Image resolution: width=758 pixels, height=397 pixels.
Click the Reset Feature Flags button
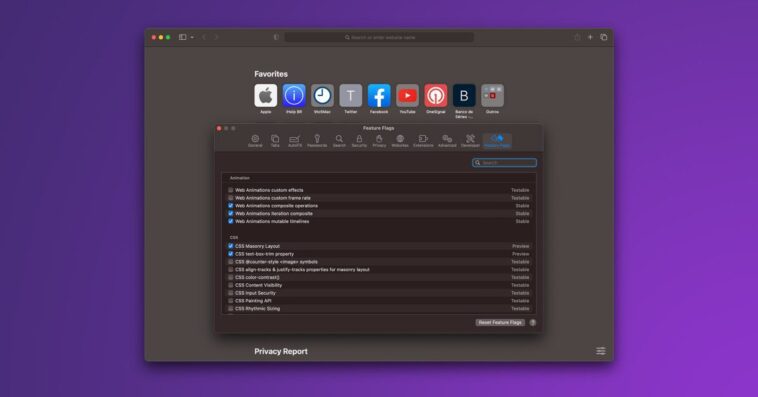coord(500,323)
